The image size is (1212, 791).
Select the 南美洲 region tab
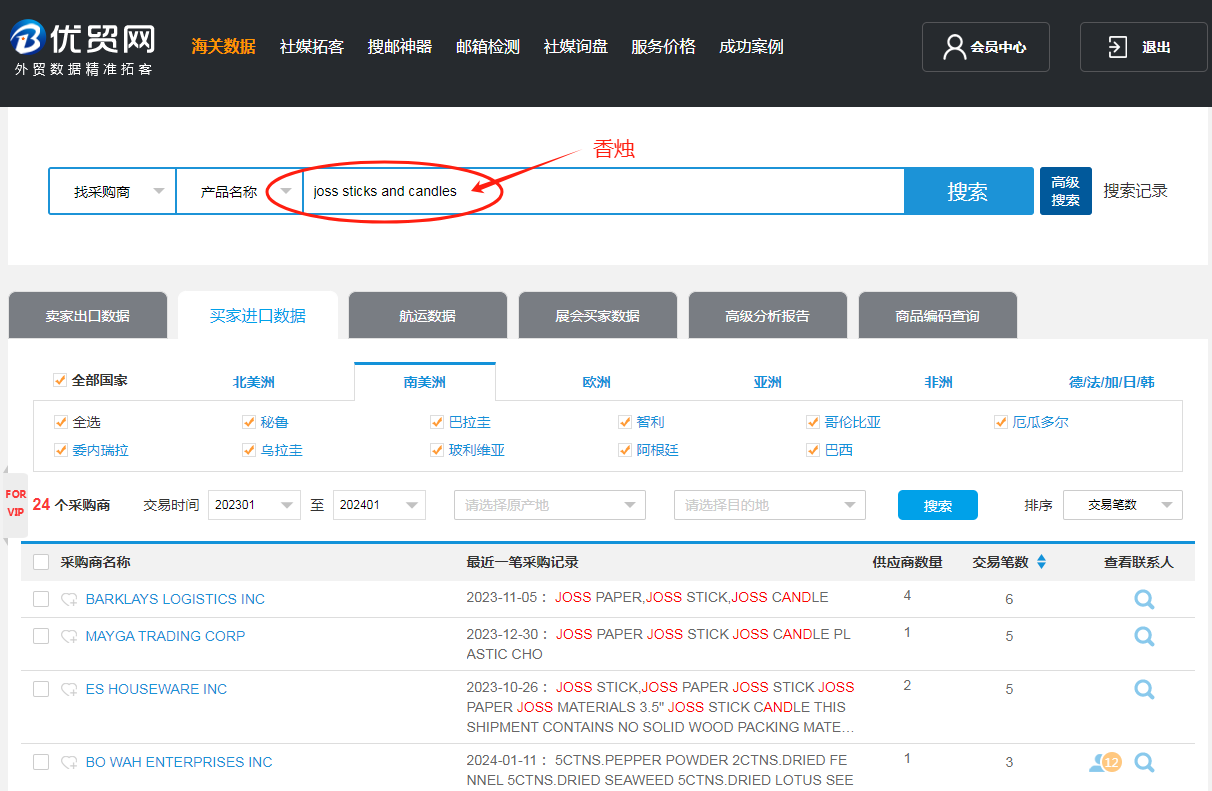pos(425,382)
